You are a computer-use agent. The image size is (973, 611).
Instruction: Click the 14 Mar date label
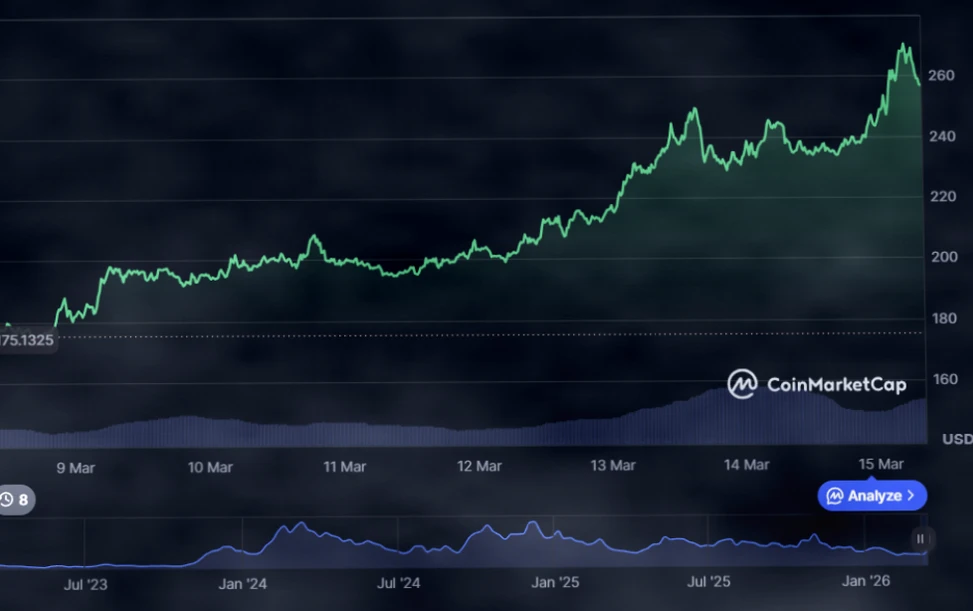[747, 465]
